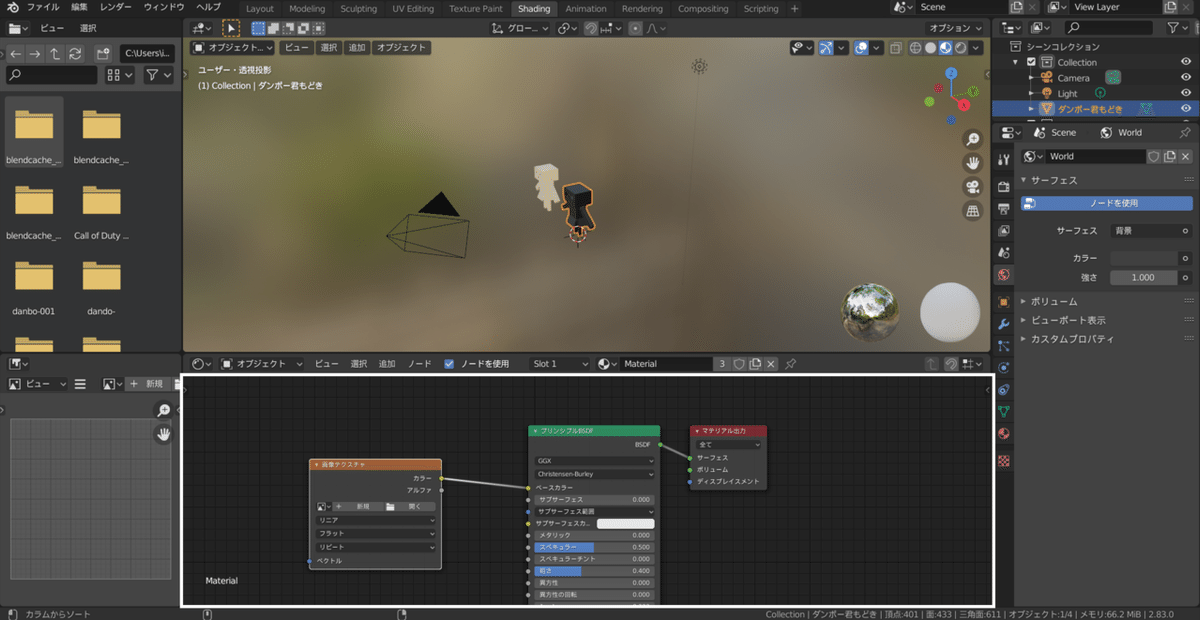This screenshot has height=620, width=1200.
Task: Click the viewport pan hand icon
Action: 973,163
